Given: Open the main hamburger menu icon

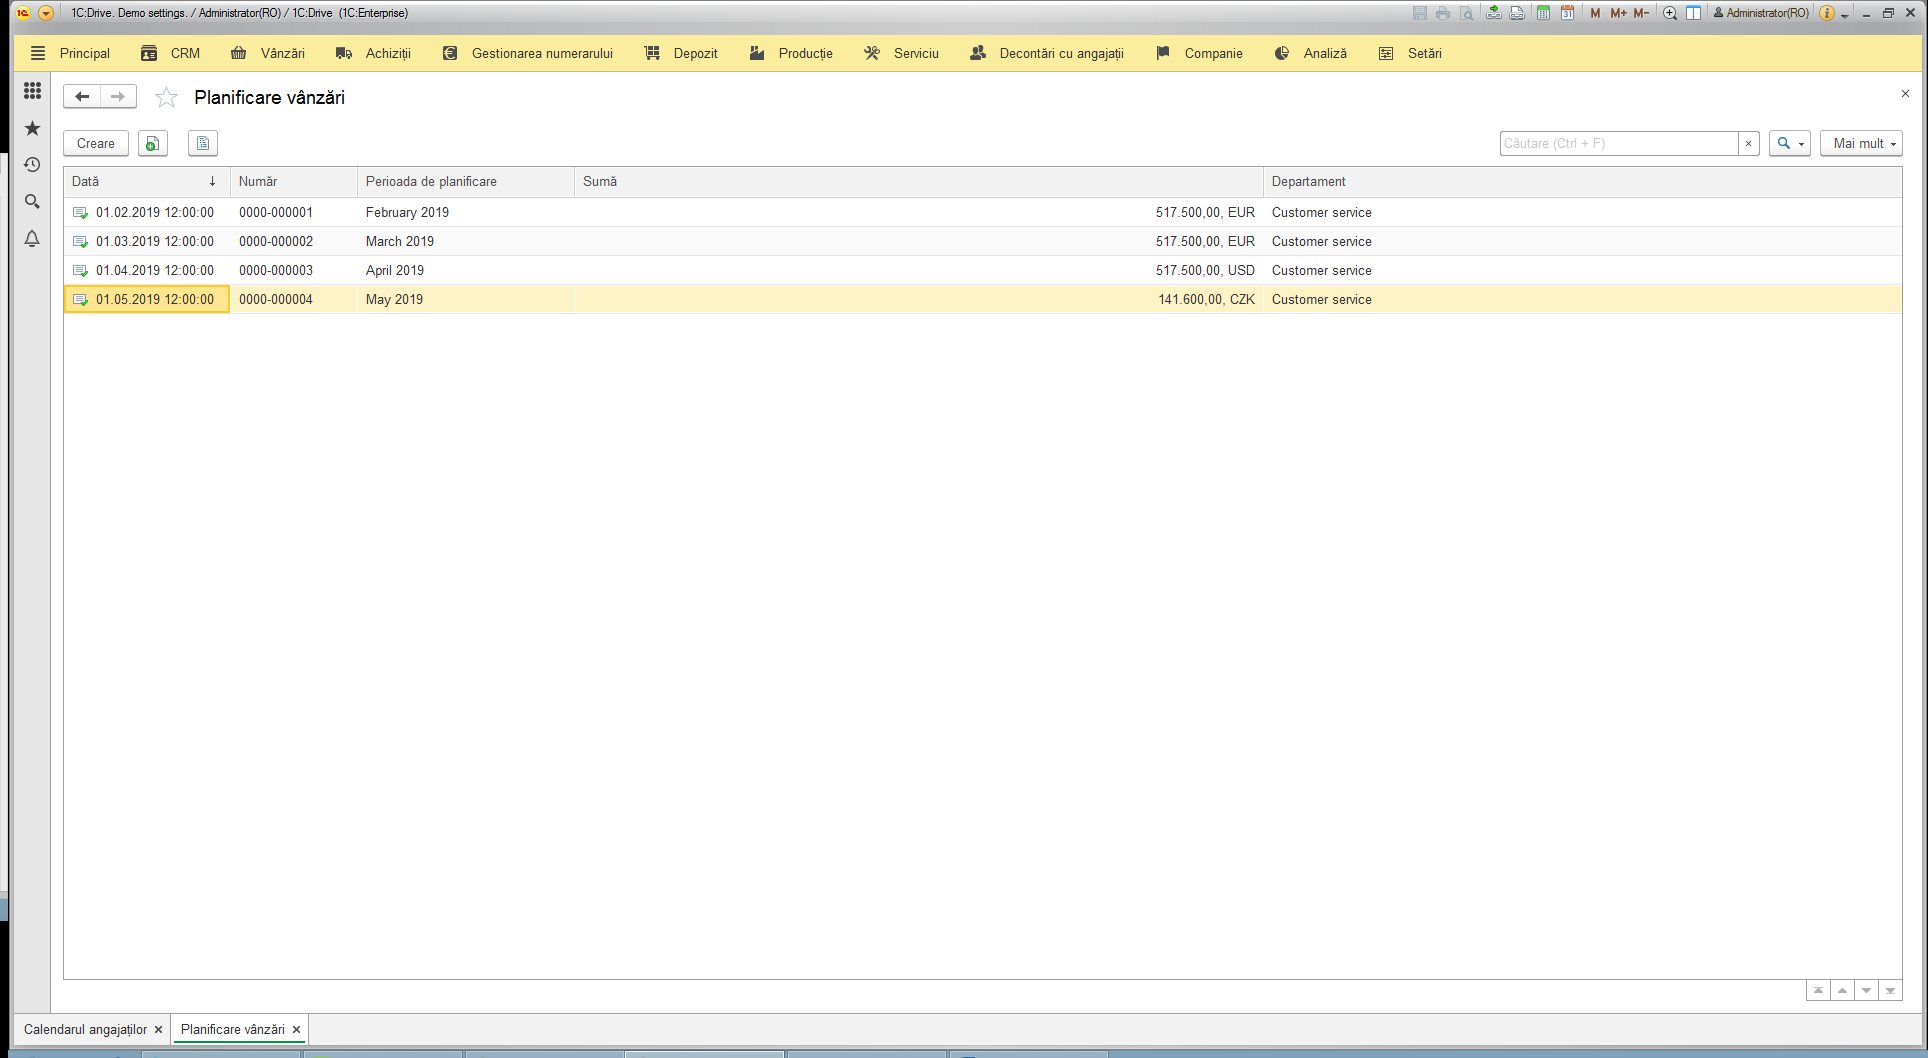Looking at the screenshot, I should tap(38, 53).
